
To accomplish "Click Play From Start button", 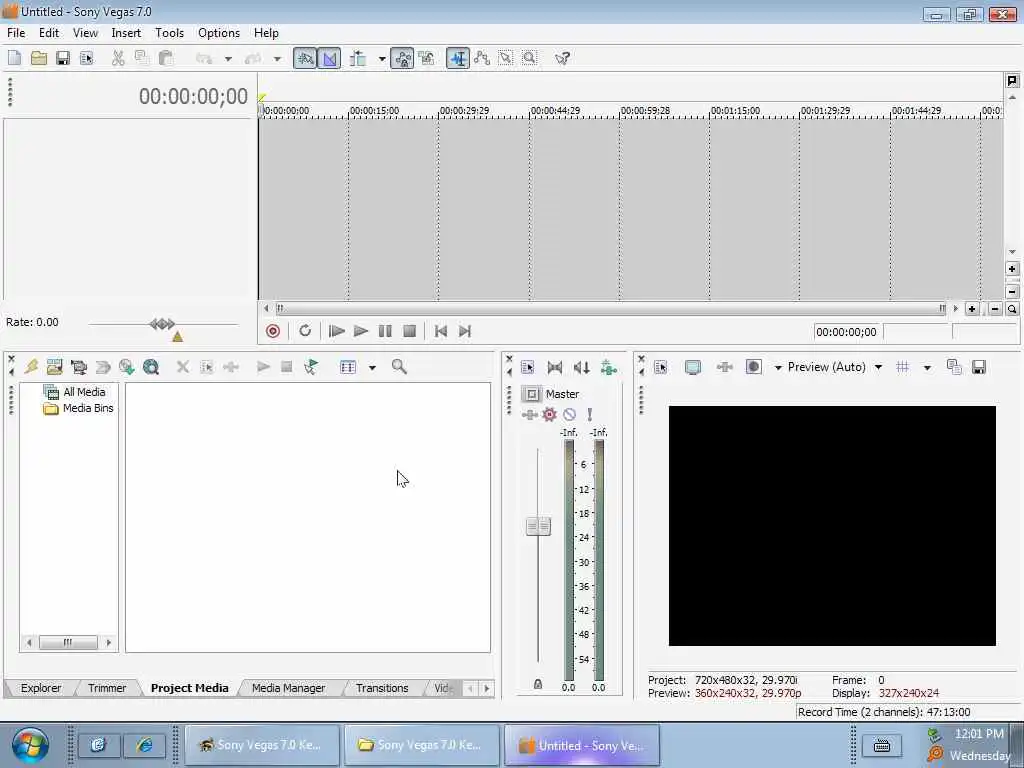I will click(x=336, y=331).
